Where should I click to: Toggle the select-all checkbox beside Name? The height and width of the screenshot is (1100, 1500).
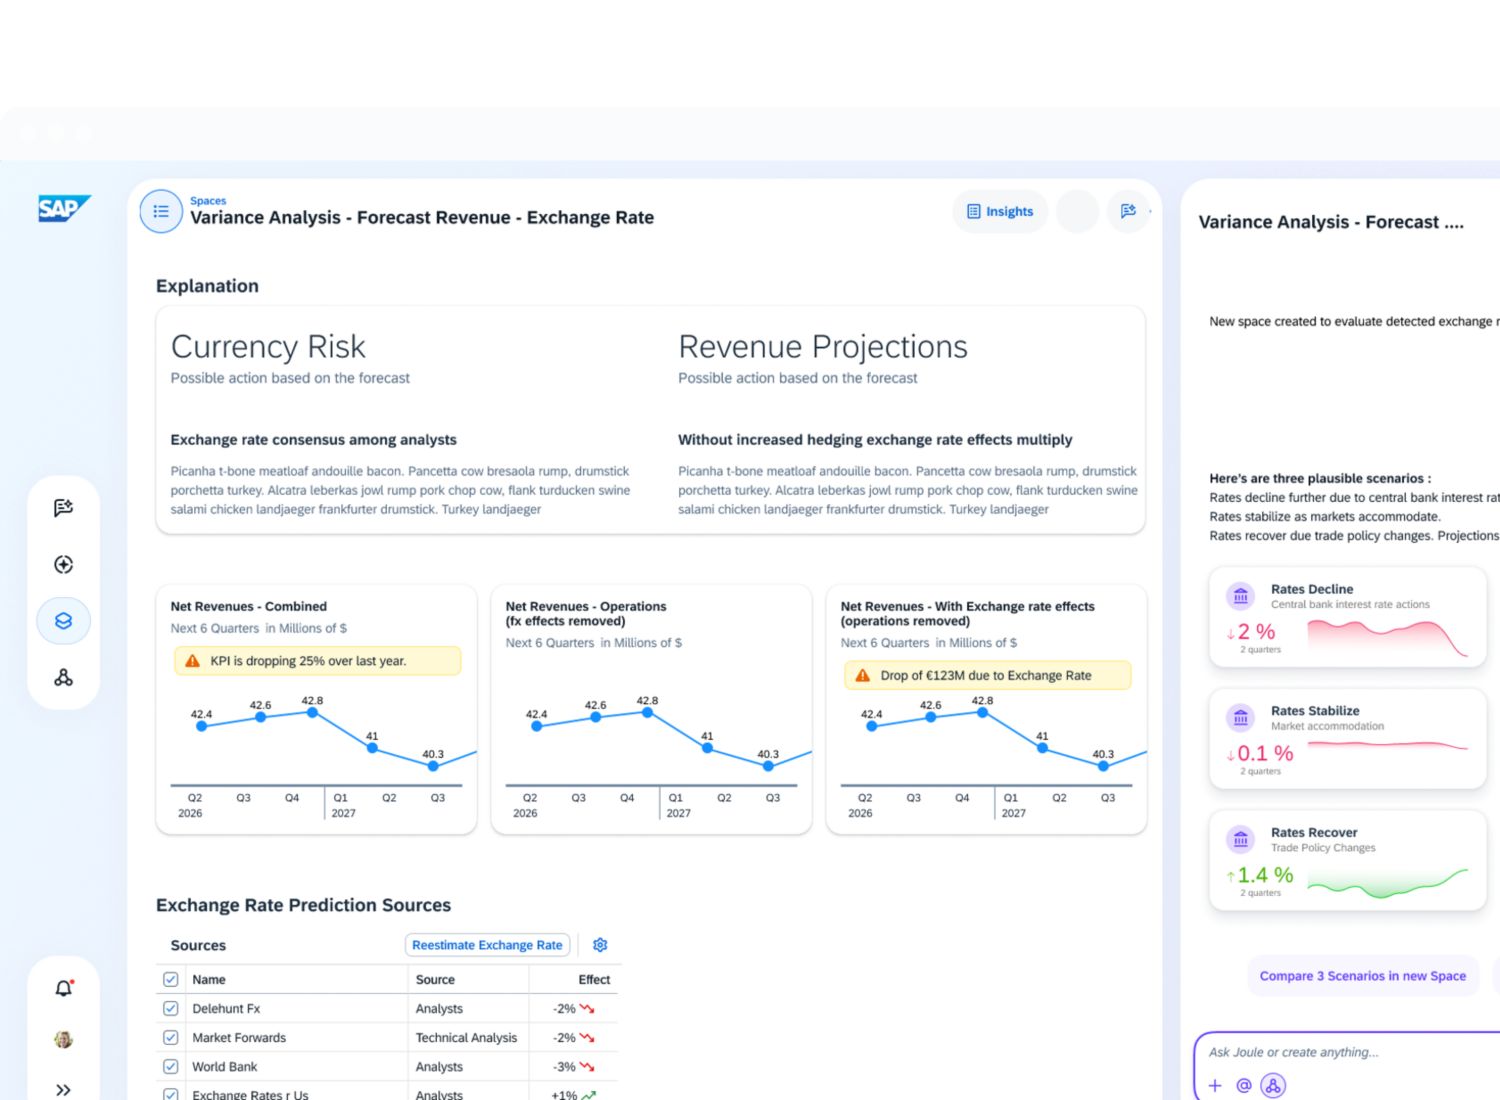[x=171, y=980]
